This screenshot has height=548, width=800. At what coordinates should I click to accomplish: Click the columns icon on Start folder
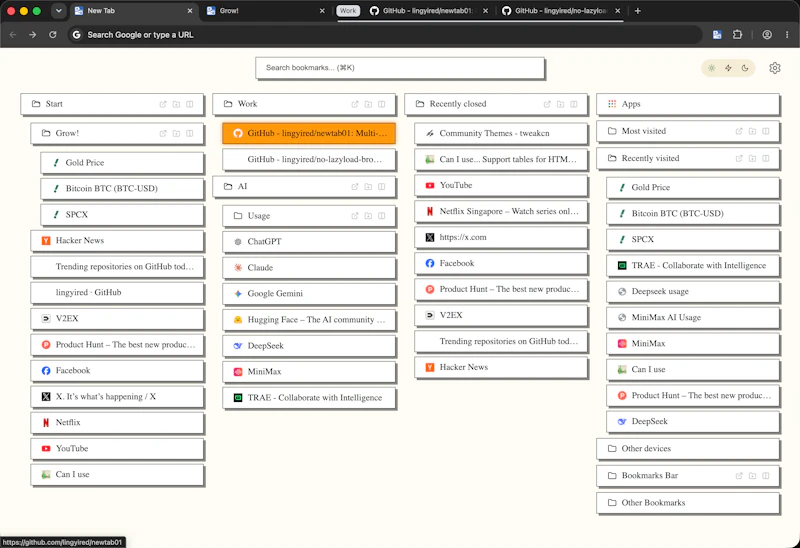point(189,104)
